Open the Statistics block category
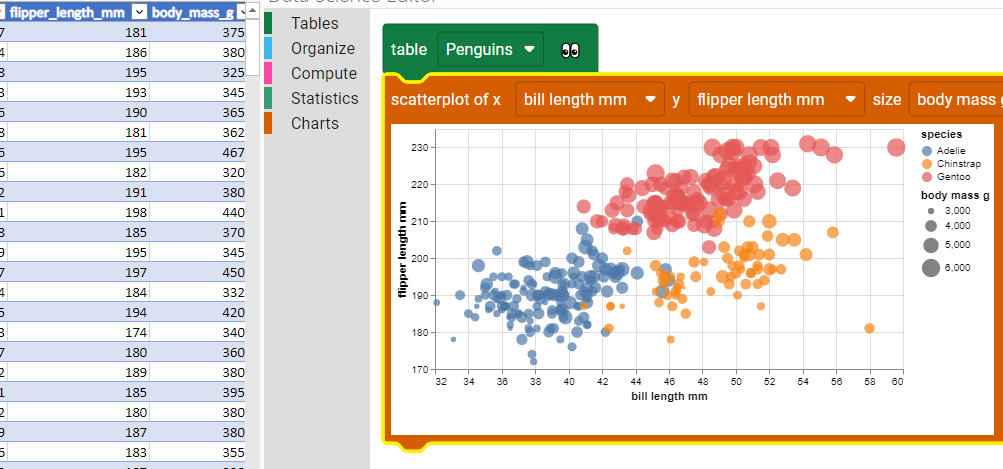Screen dimensions: 1003x469 point(324,98)
